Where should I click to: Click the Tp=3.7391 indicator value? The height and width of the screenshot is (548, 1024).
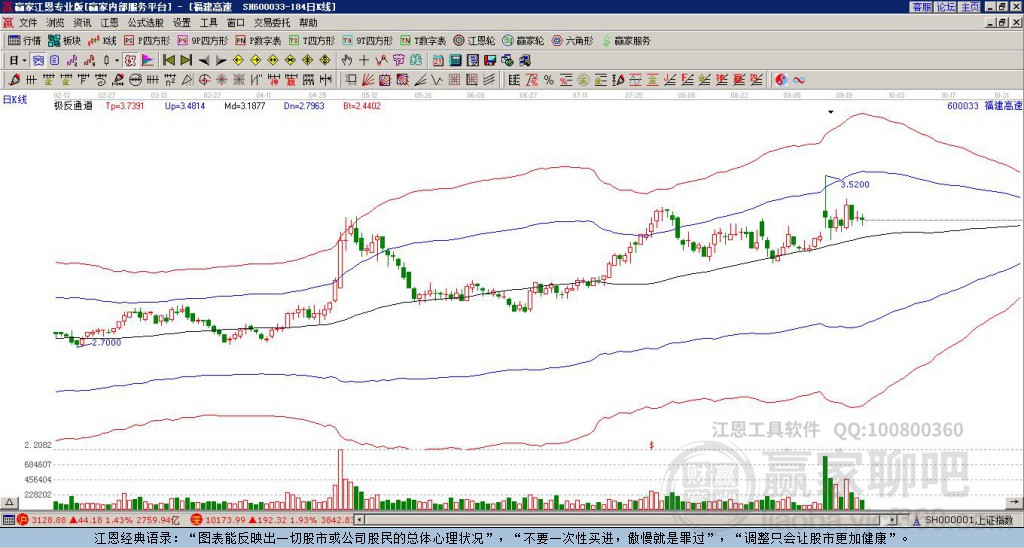click(x=125, y=105)
